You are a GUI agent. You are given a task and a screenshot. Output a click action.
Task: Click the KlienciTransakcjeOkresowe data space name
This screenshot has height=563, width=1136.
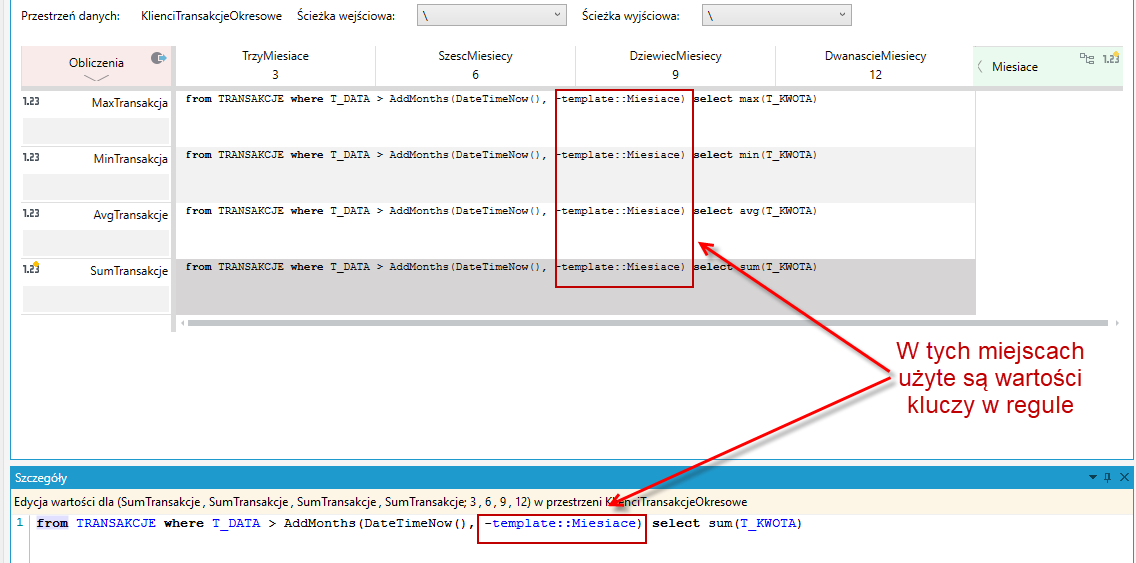click(212, 15)
